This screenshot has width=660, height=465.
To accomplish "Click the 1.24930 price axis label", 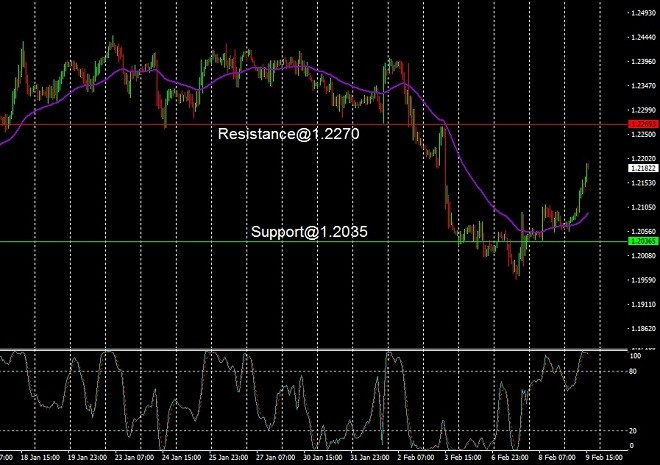I will point(644,13).
